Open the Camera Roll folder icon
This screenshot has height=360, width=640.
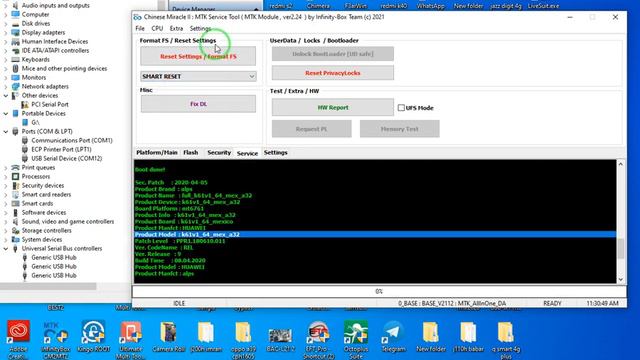pos(169,337)
